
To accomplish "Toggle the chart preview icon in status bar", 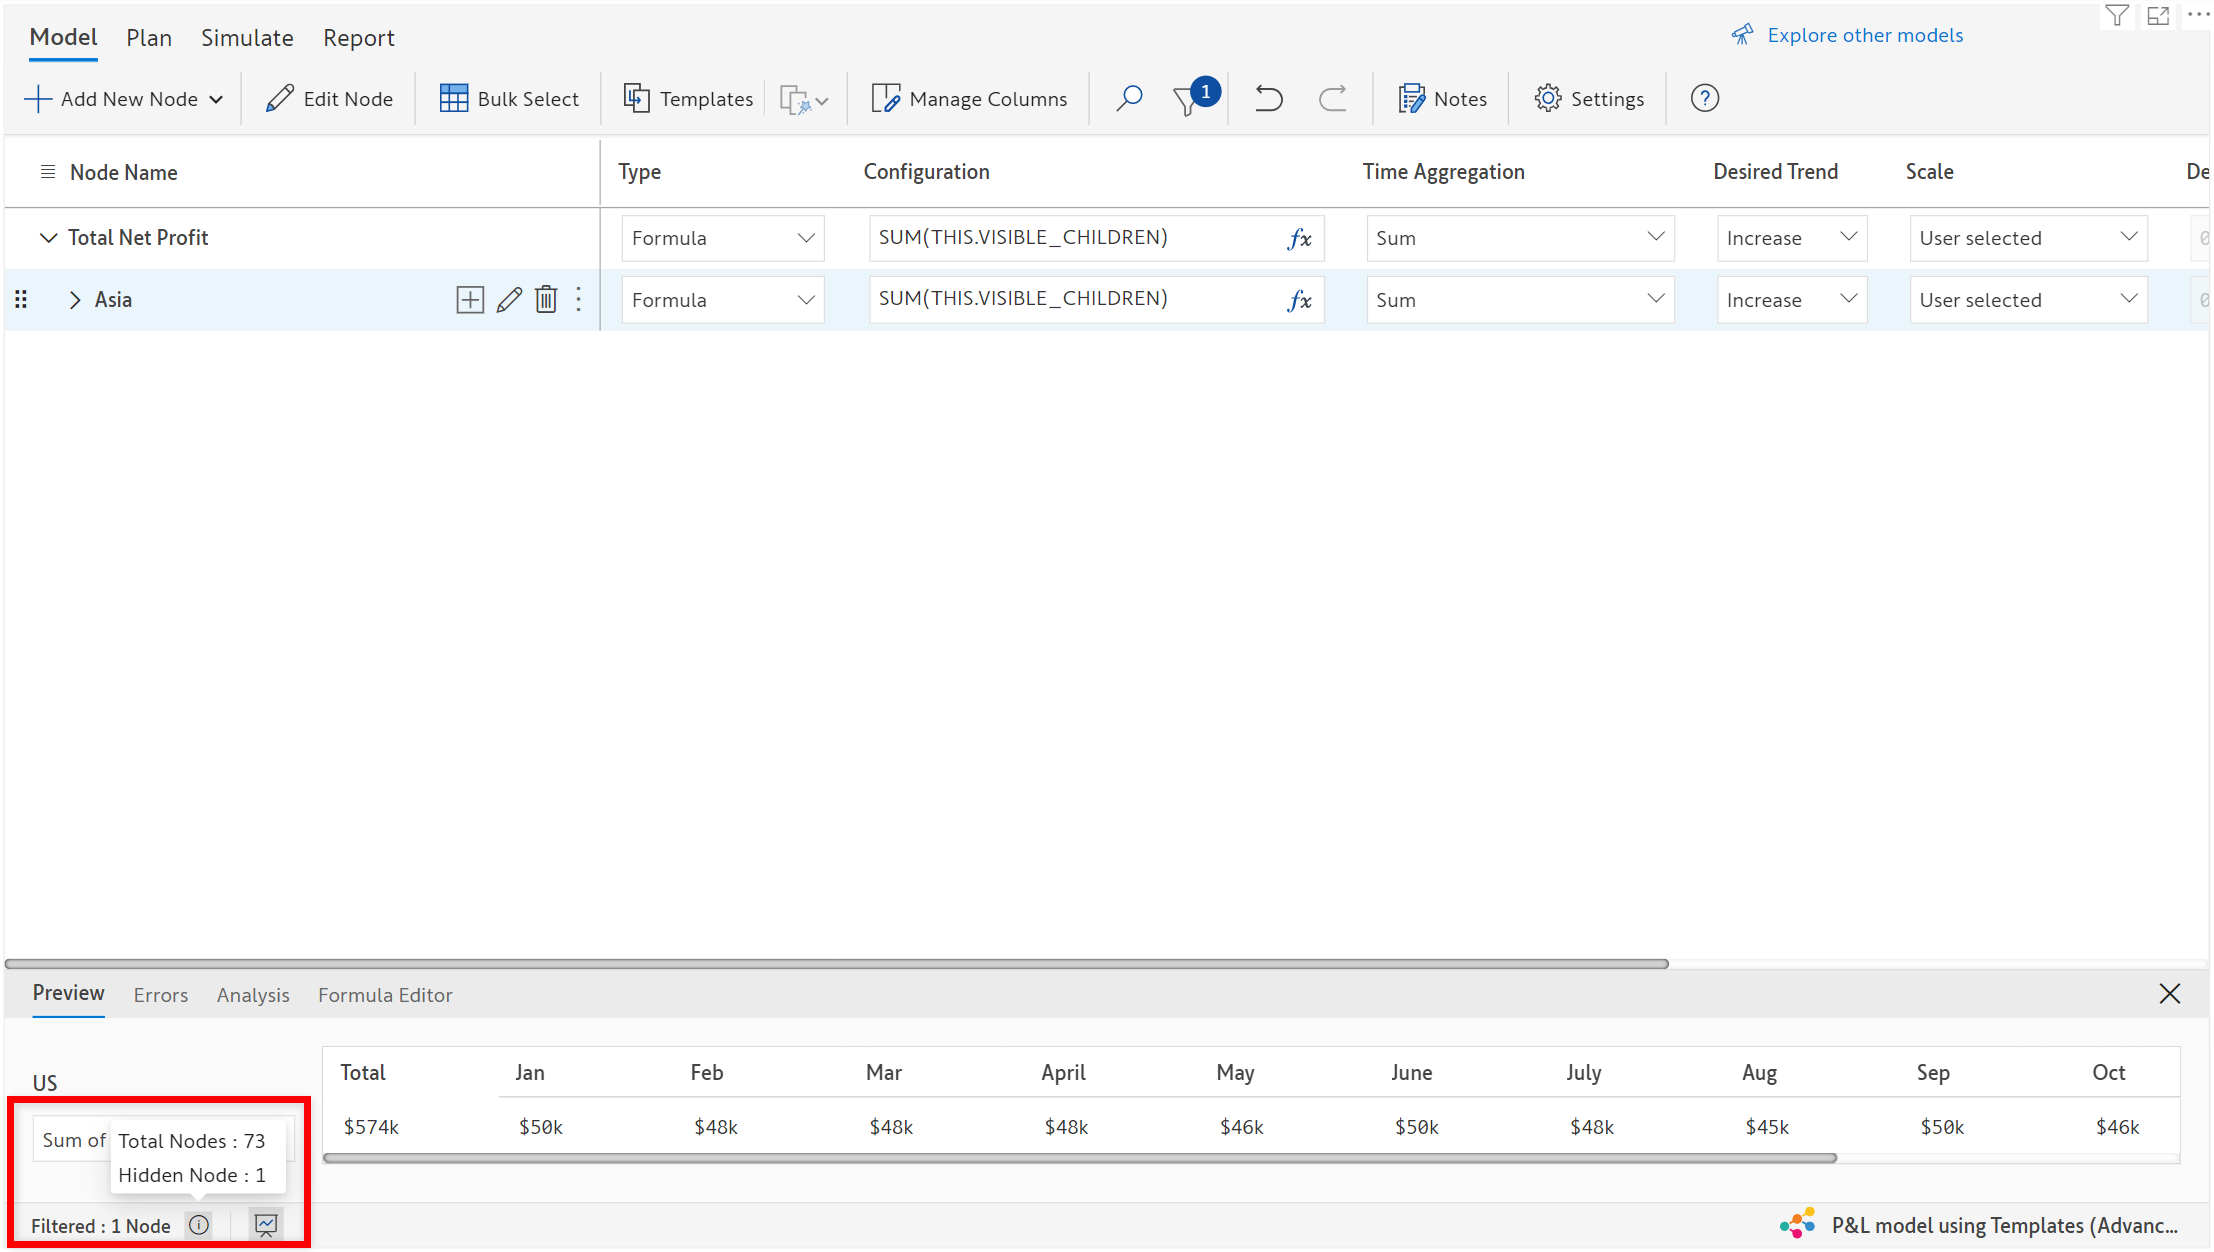I will point(266,1225).
